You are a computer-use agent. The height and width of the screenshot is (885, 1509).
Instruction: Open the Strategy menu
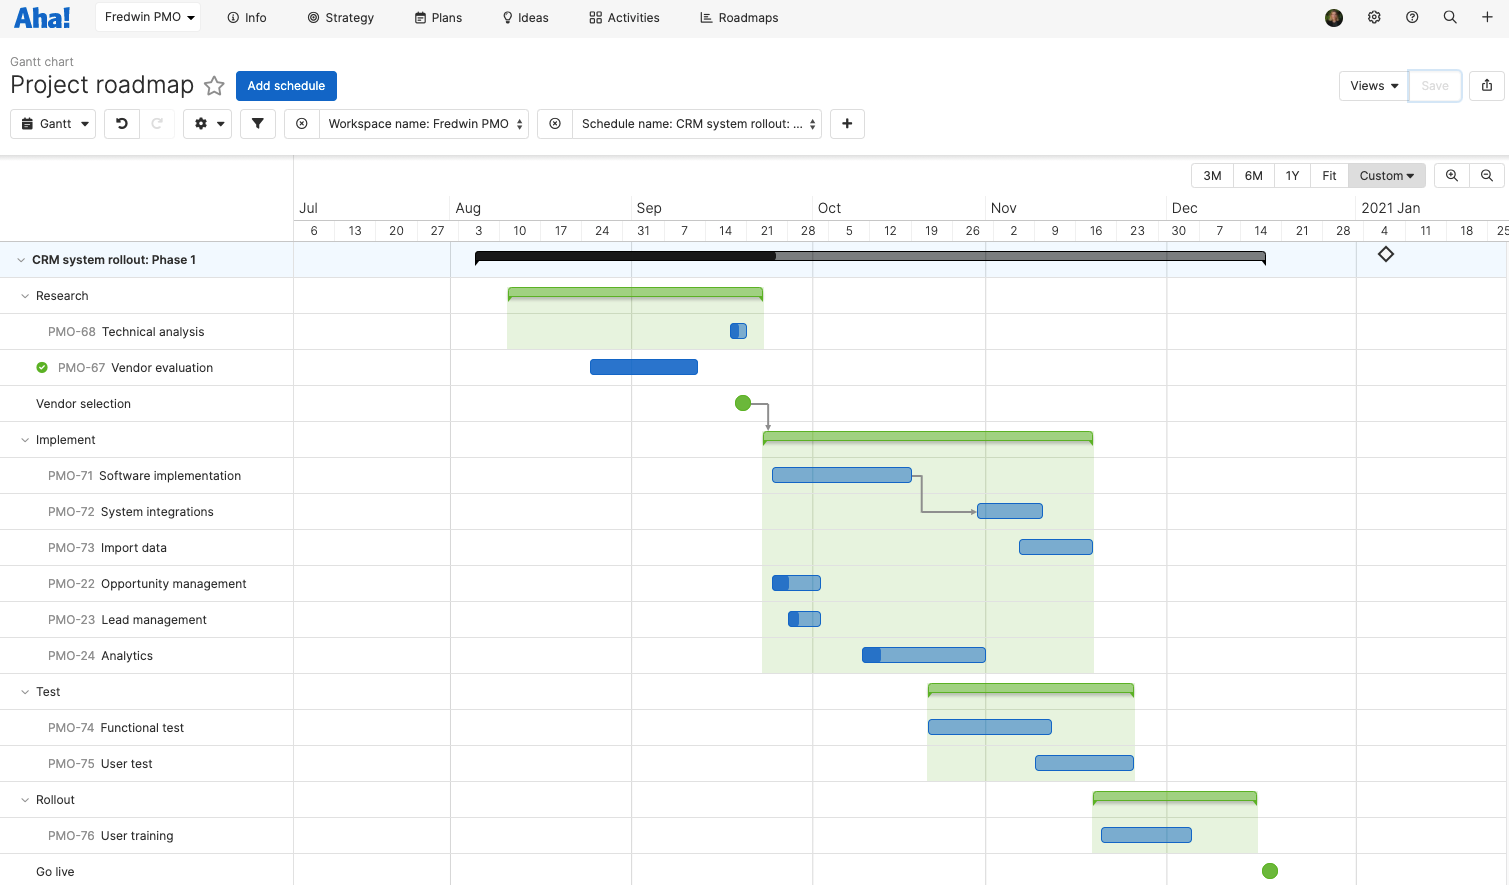point(341,18)
